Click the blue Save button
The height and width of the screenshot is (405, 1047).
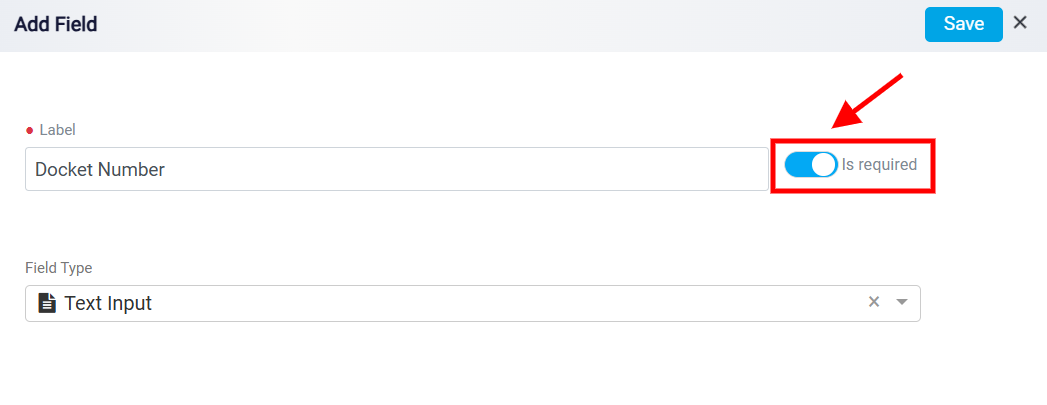(x=964, y=24)
